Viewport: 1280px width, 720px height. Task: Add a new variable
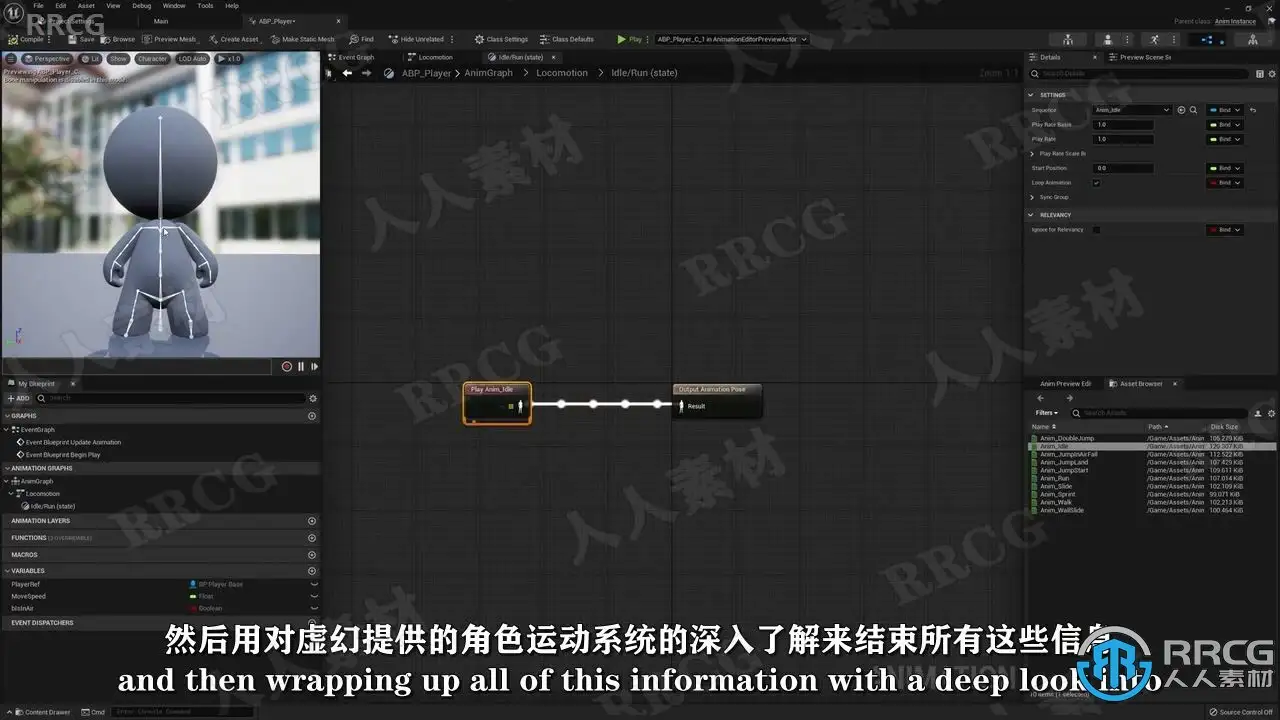[312, 571]
